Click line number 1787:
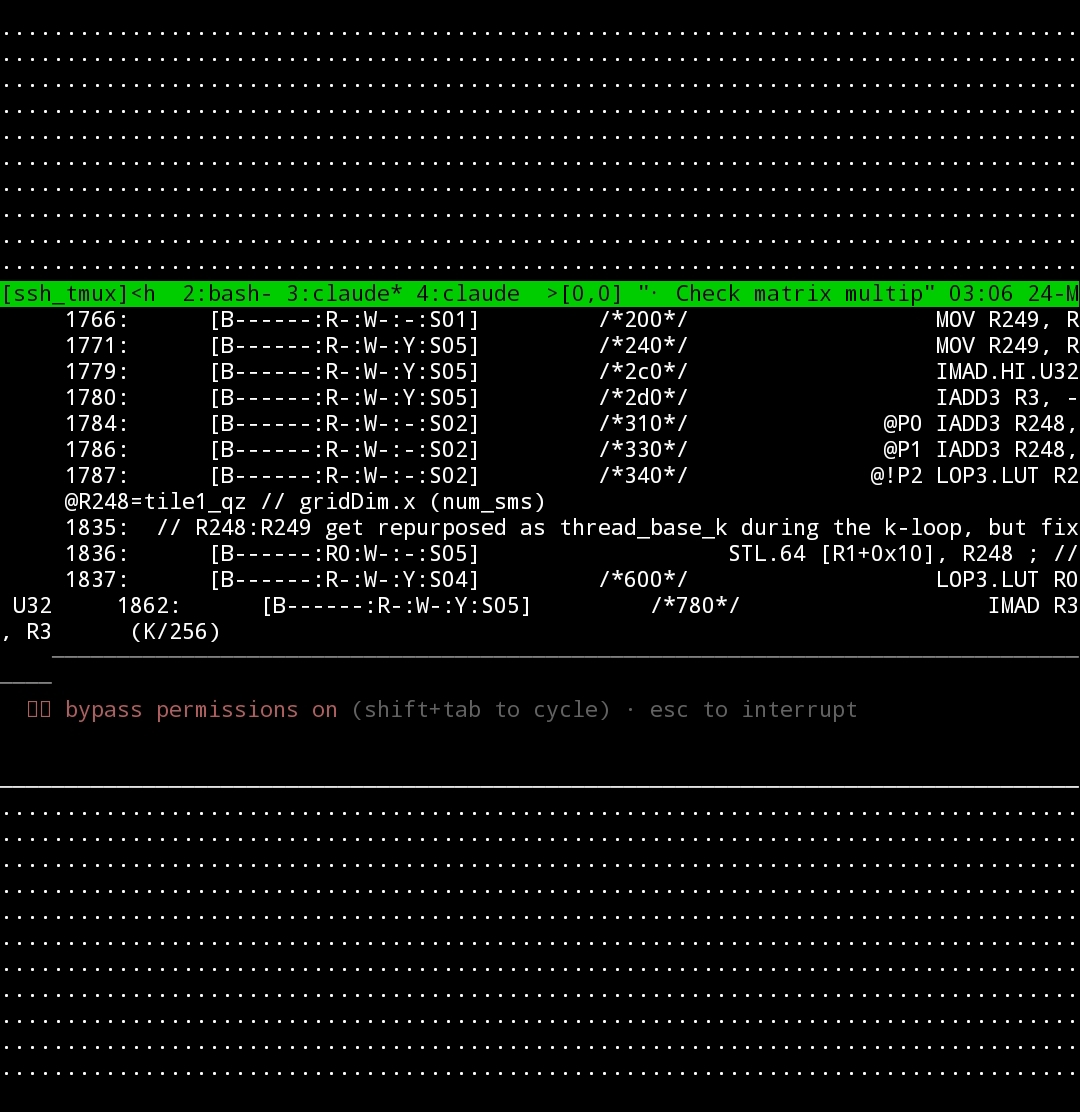Screen dimensions: 1080x1112 point(97,476)
